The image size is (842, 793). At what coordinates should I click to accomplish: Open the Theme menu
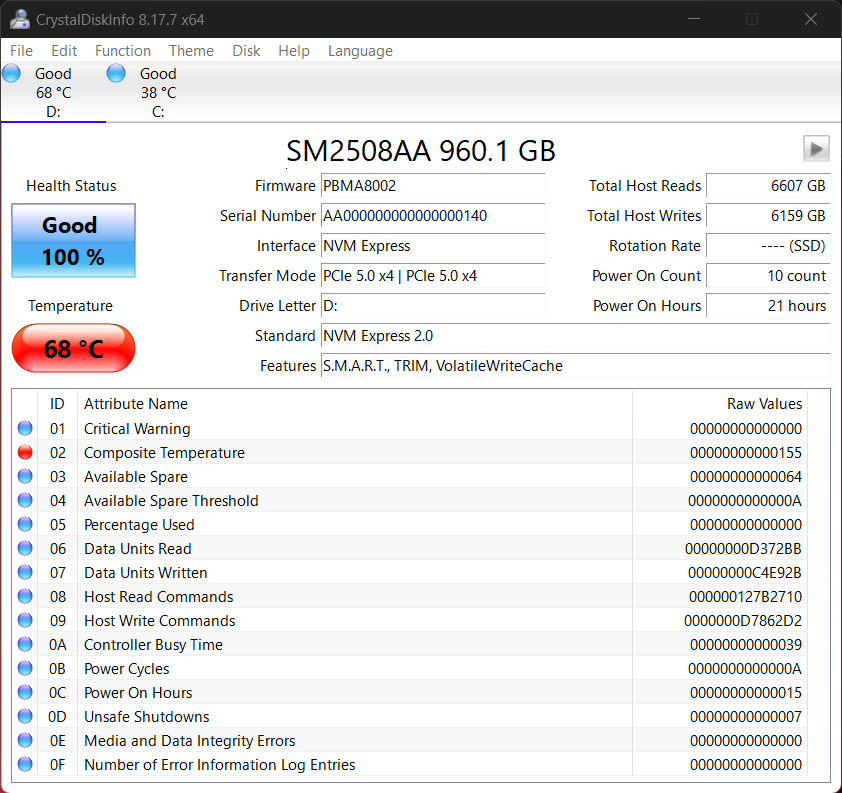tap(191, 51)
